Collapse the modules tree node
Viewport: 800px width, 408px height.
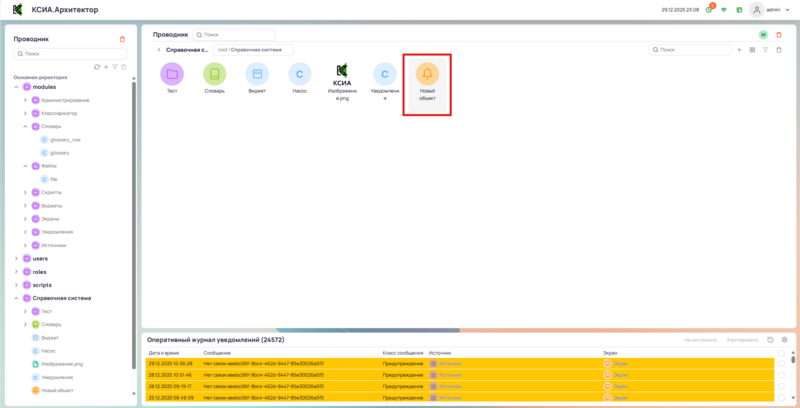pyautogui.click(x=17, y=87)
